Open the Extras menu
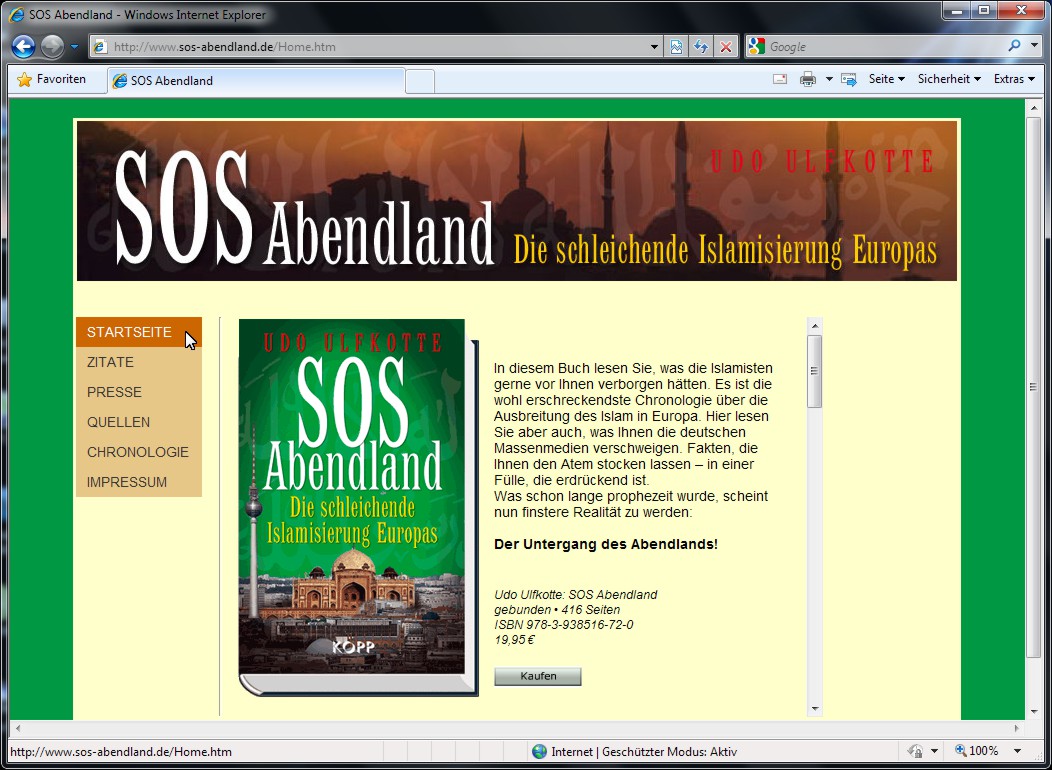Screen dimensions: 1052x770 pyautogui.click(x=1014, y=79)
